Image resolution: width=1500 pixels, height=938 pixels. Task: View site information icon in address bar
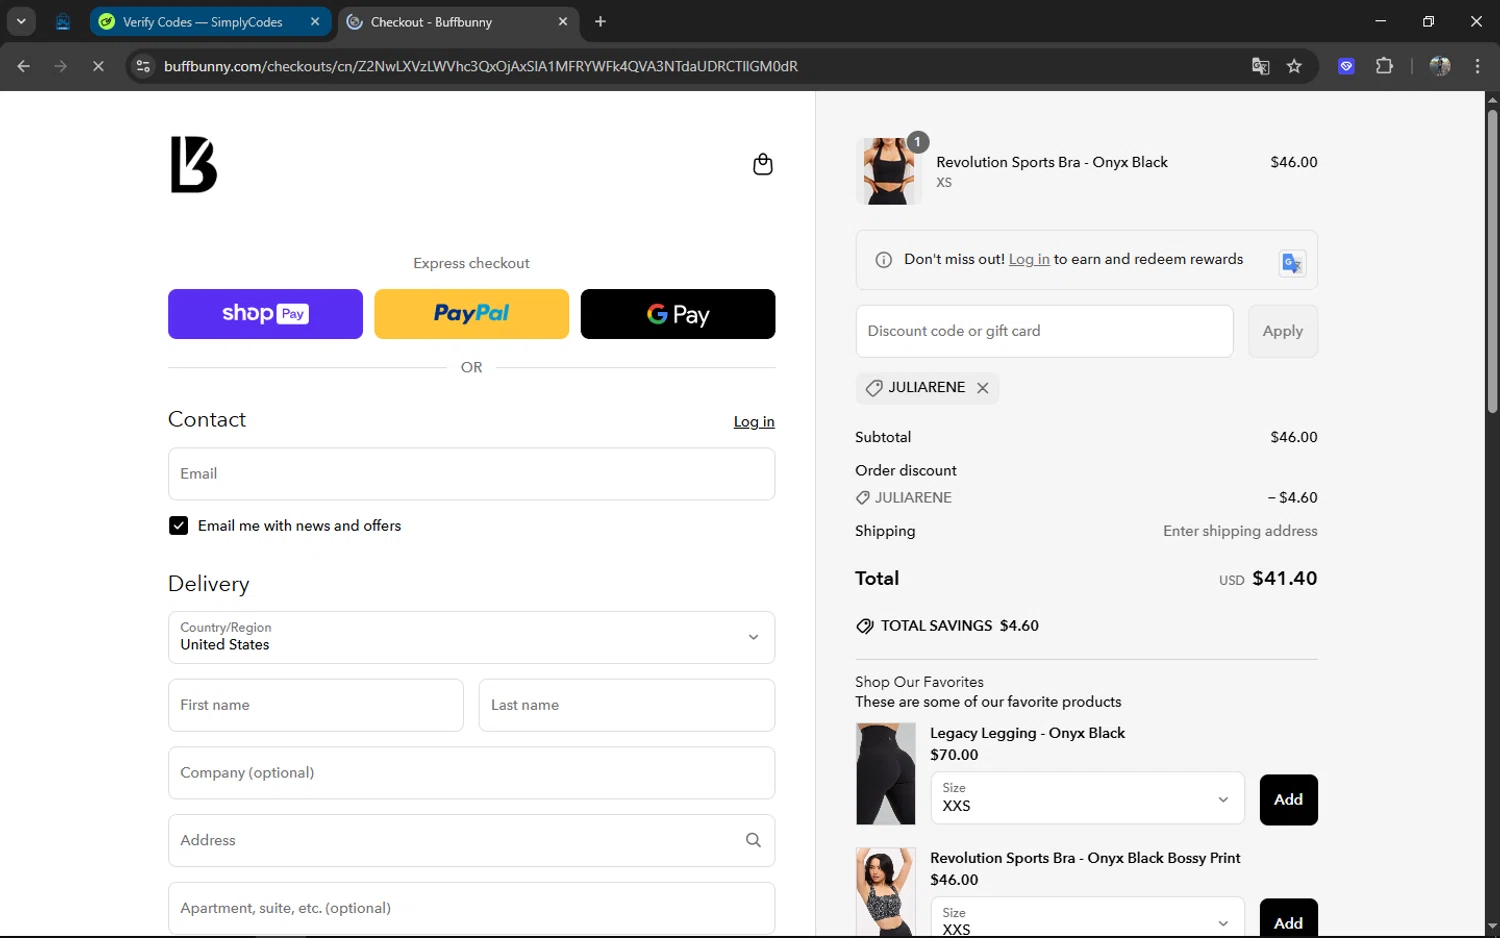point(143,66)
